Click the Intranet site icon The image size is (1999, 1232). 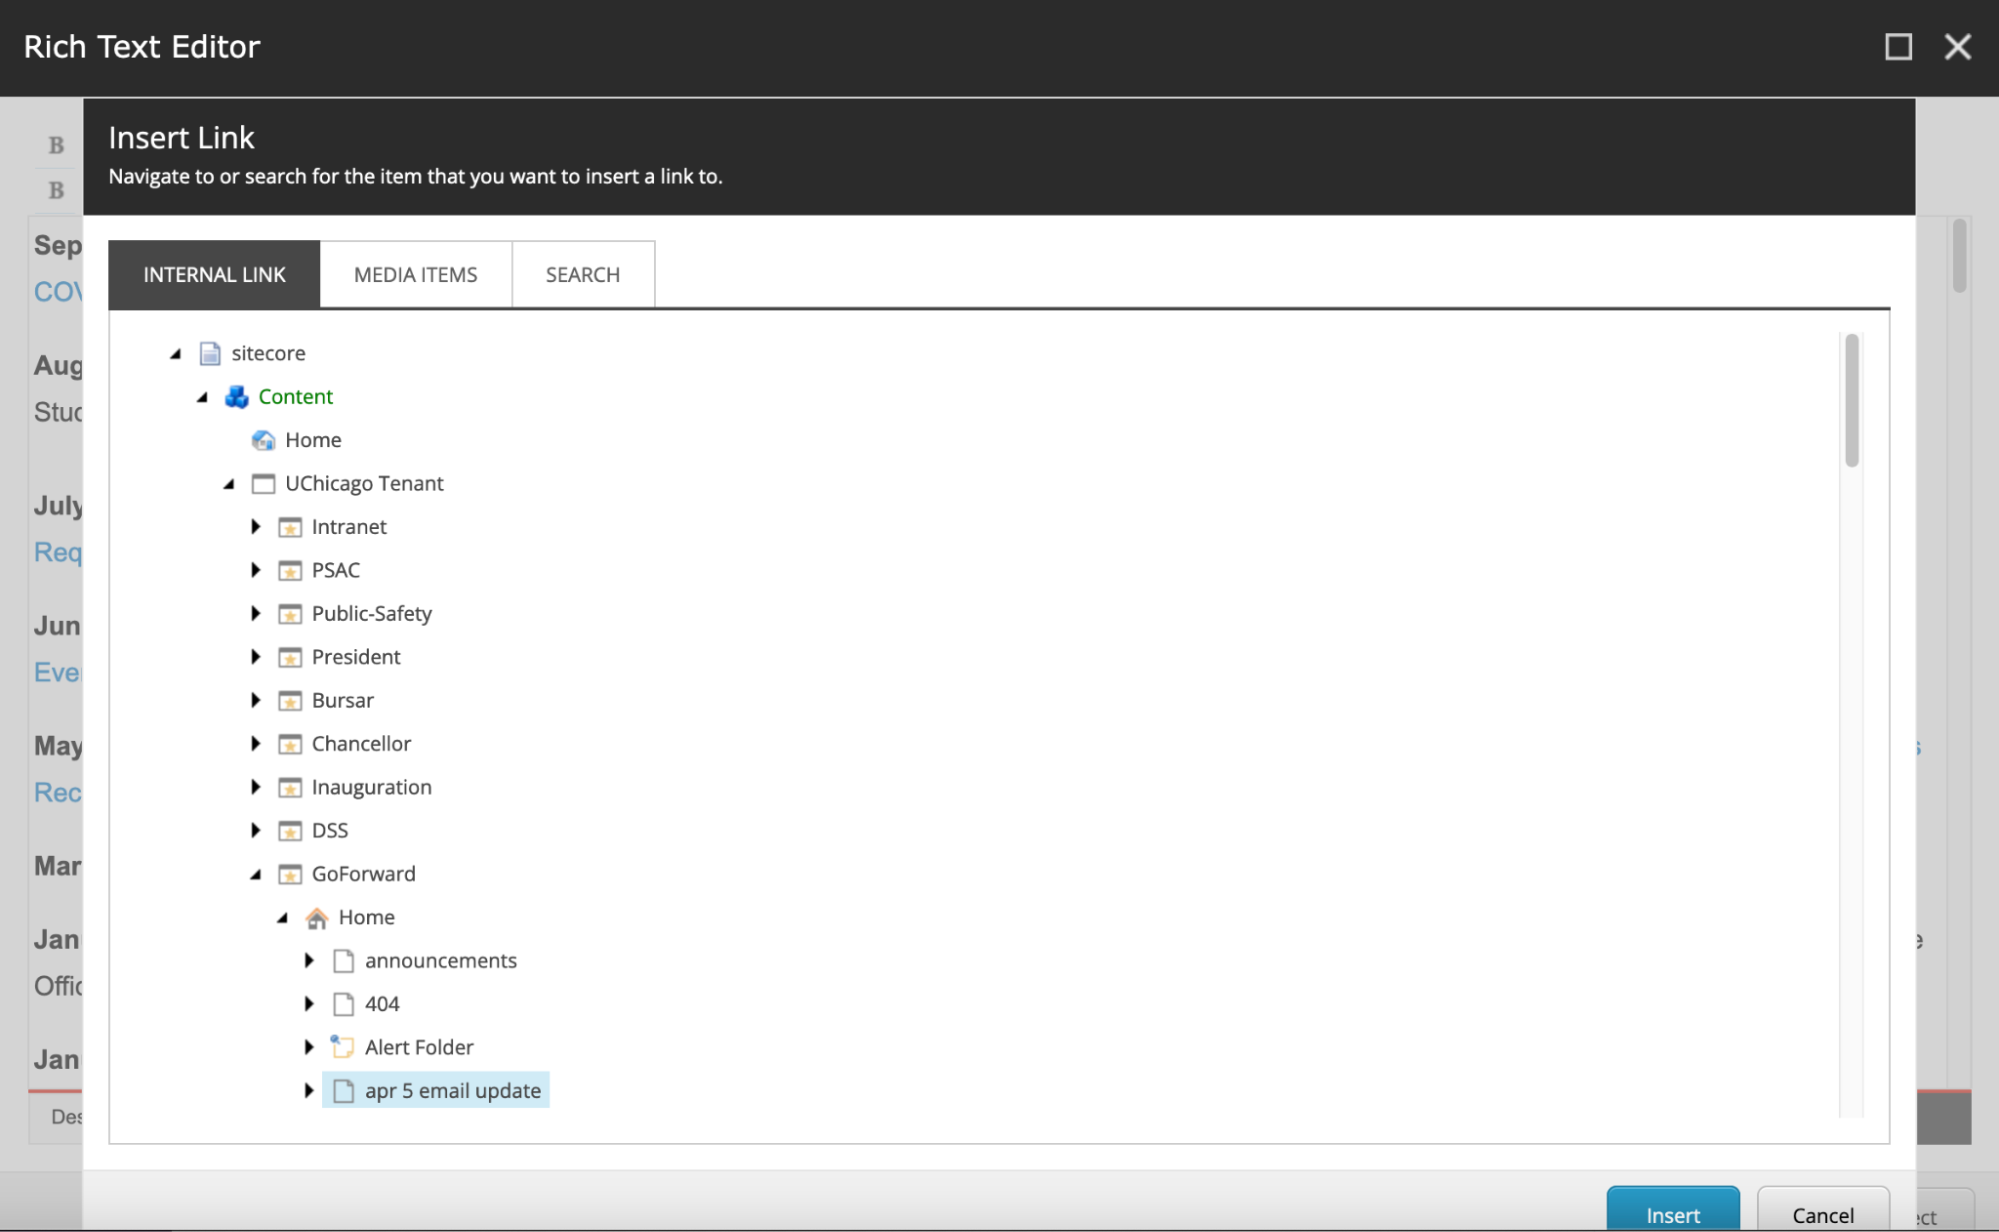point(290,527)
